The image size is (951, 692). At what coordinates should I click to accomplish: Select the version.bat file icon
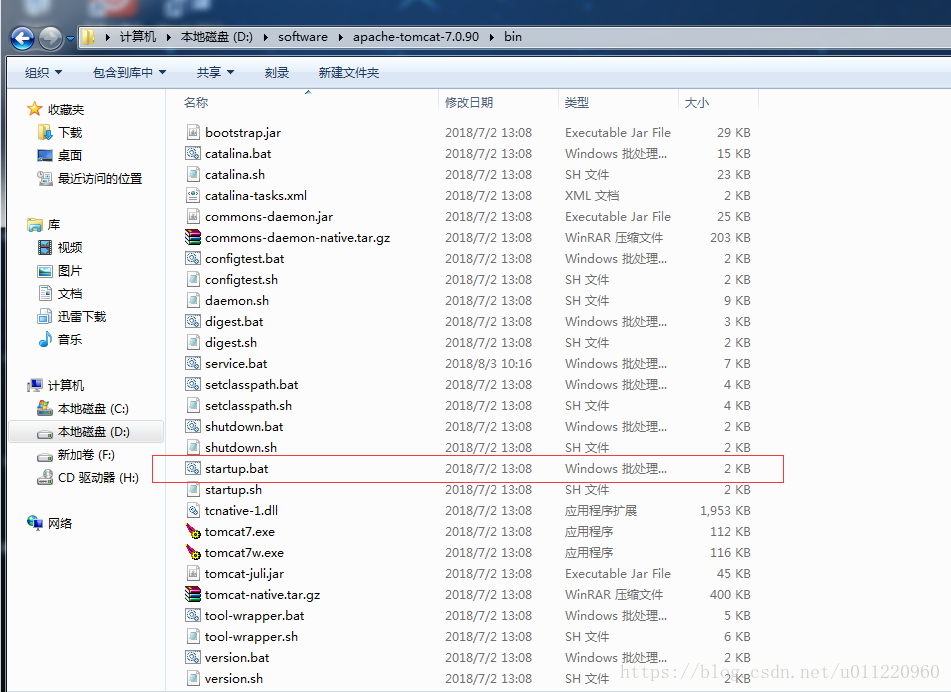(193, 657)
